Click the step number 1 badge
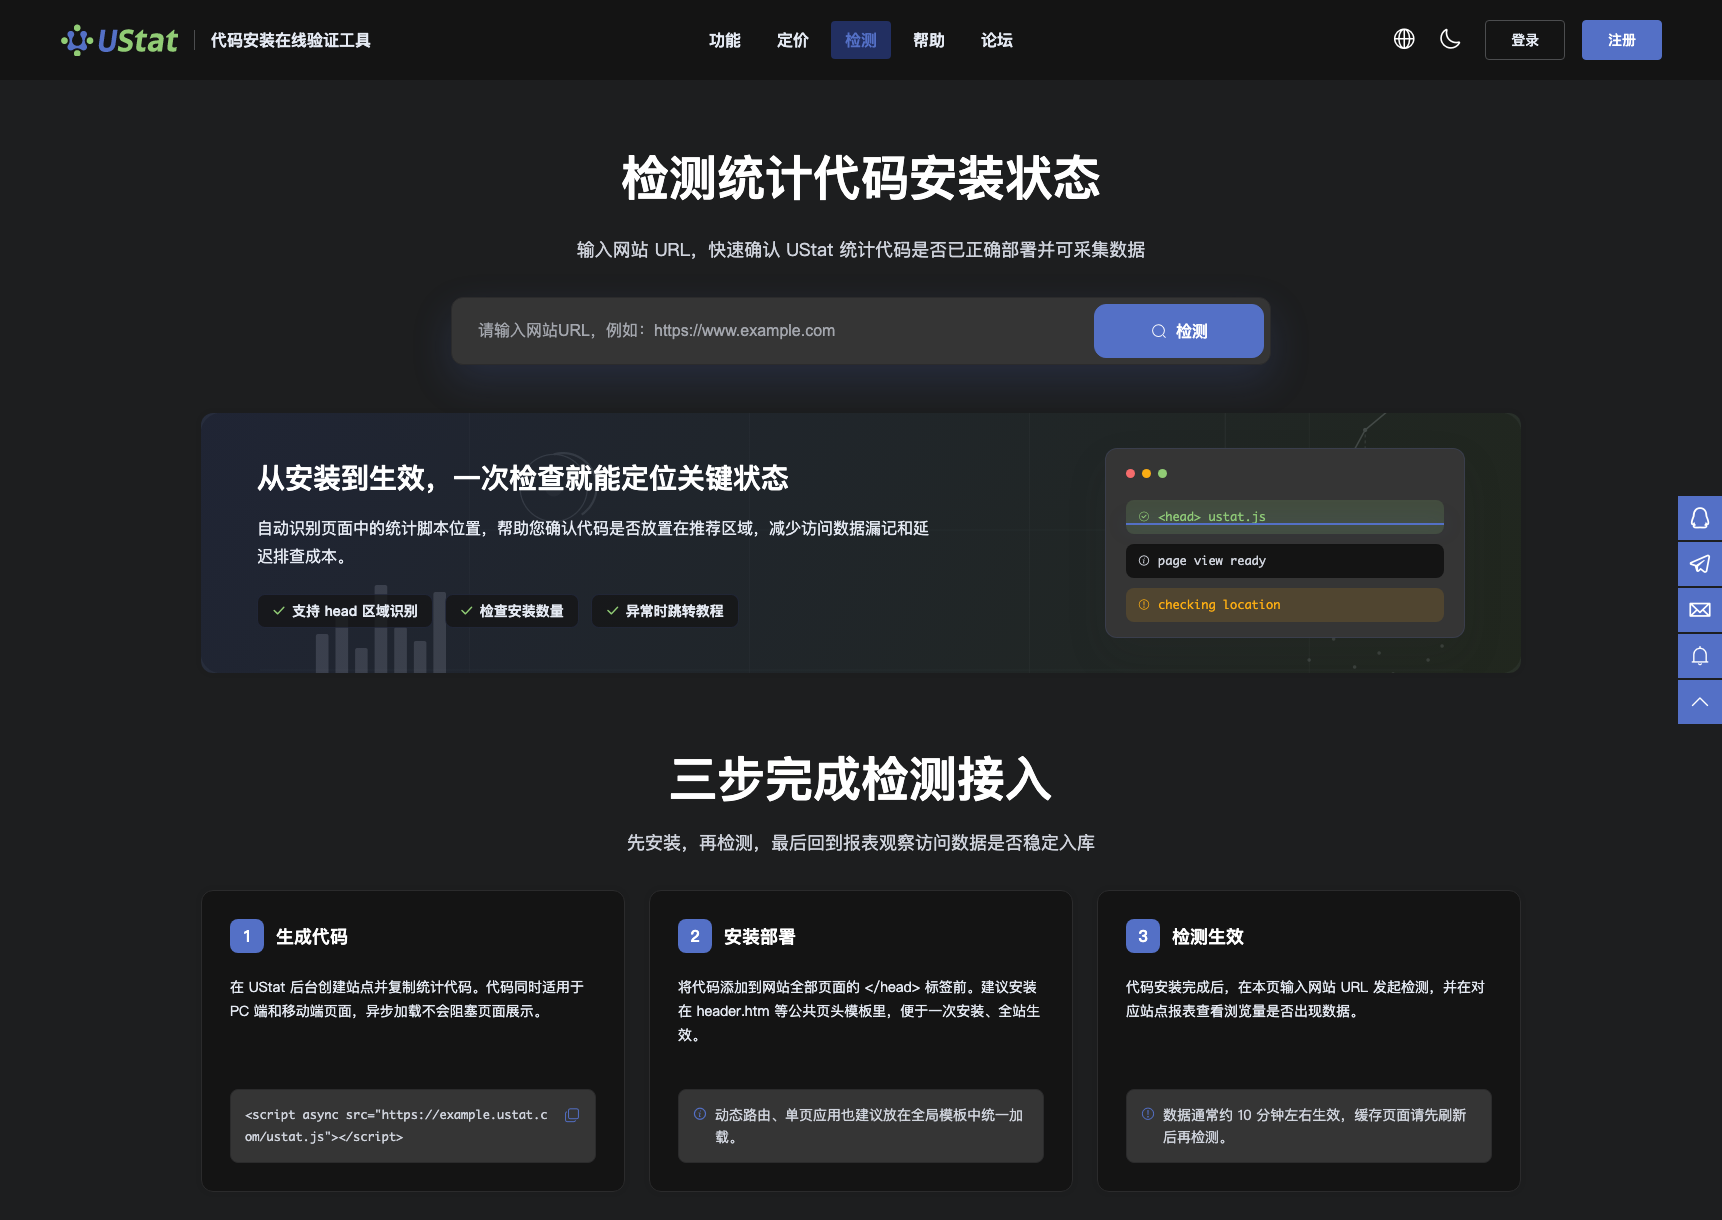1722x1220 pixels. (247, 936)
